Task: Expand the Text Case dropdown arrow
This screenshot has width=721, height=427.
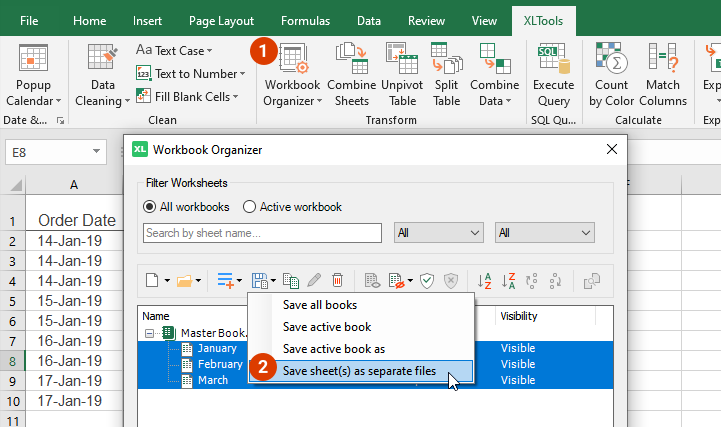Action: (x=209, y=51)
